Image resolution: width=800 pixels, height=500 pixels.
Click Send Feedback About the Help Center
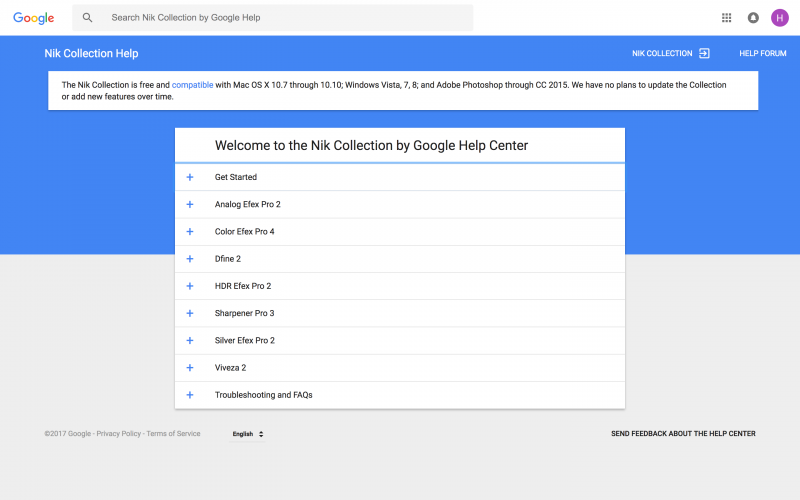(683, 434)
